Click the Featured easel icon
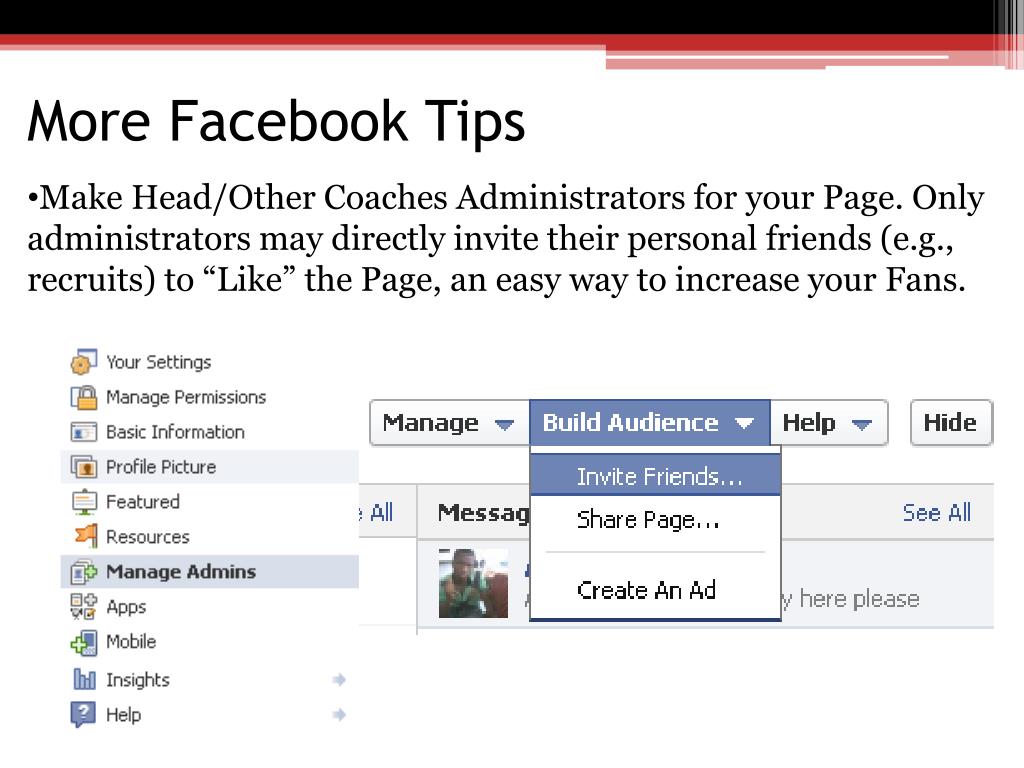Screen dimensions: 1024x768 (84, 502)
